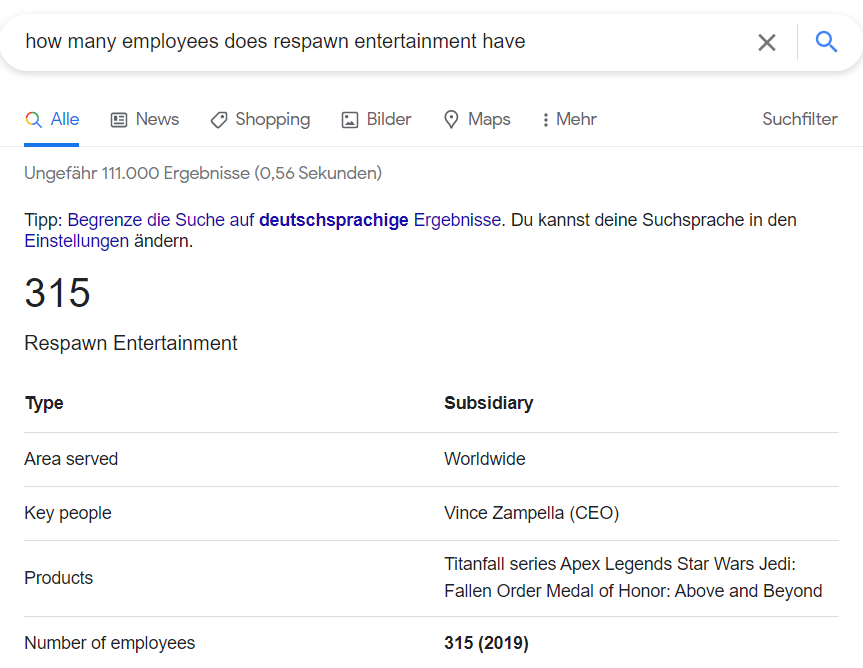Open the Shopping tab

click(260, 119)
